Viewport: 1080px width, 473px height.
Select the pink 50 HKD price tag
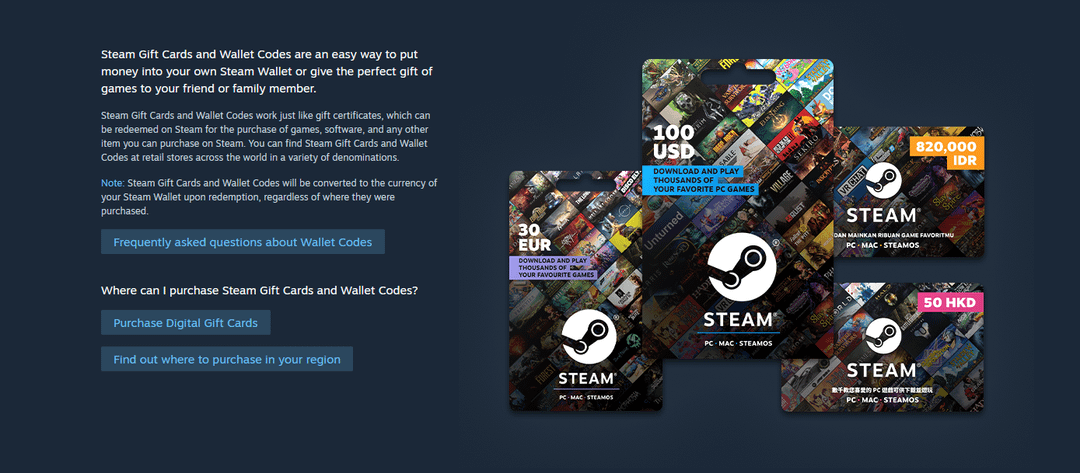click(949, 302)
